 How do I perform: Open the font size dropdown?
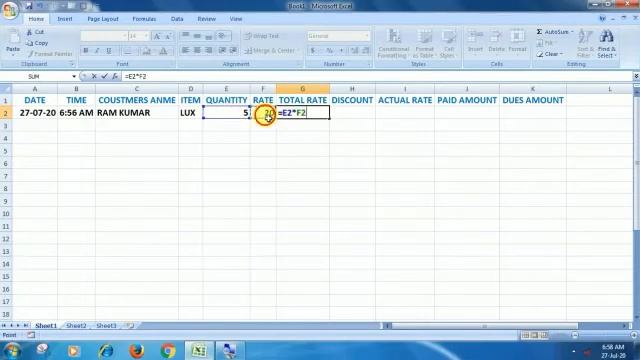pos(146,36)
